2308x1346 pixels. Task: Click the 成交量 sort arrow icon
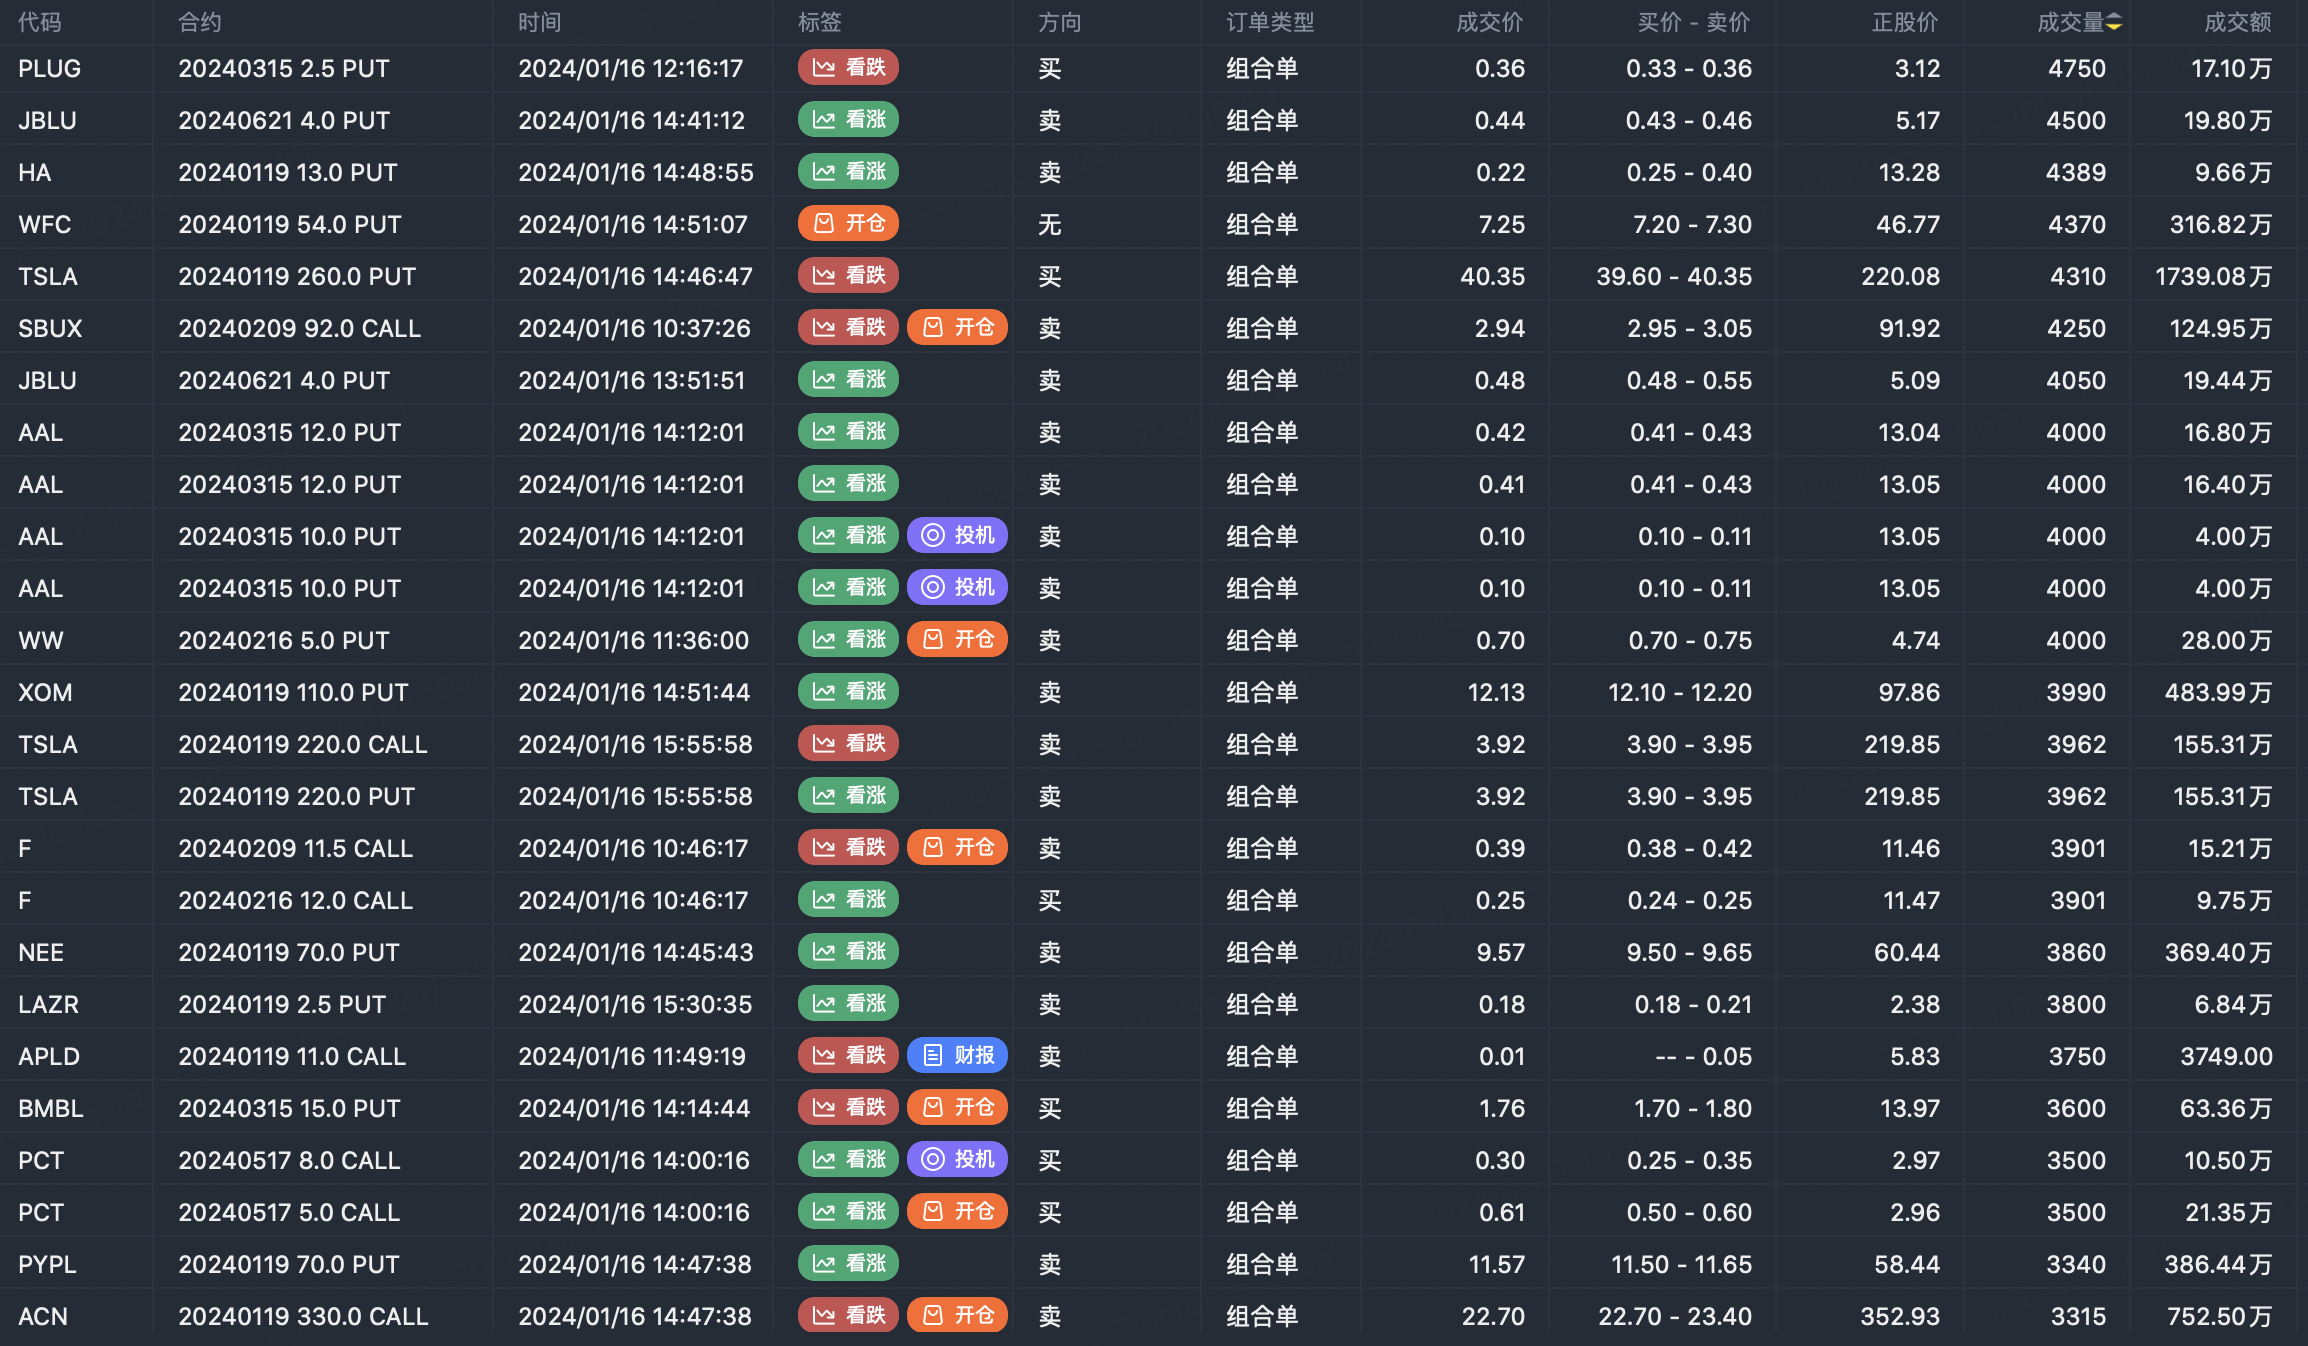pos(2113,23)
